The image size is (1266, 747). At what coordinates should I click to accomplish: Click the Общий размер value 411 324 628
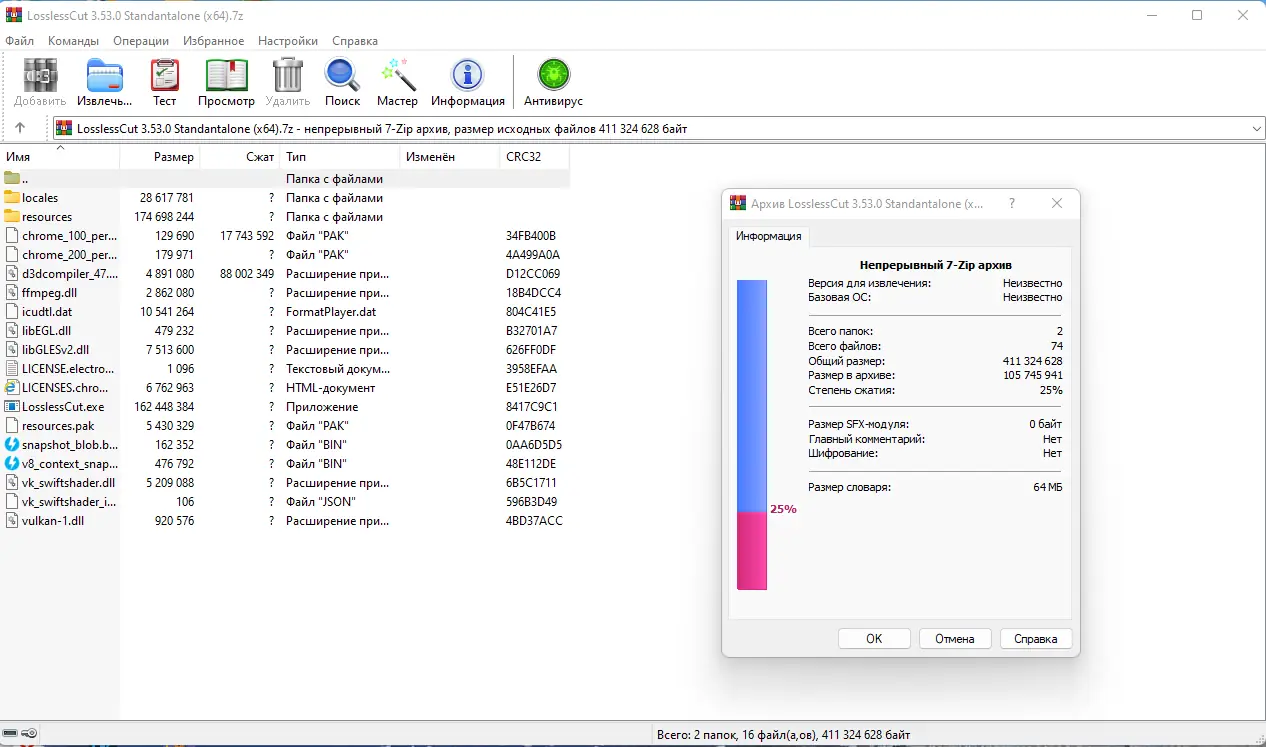(x=1032, y=361)
